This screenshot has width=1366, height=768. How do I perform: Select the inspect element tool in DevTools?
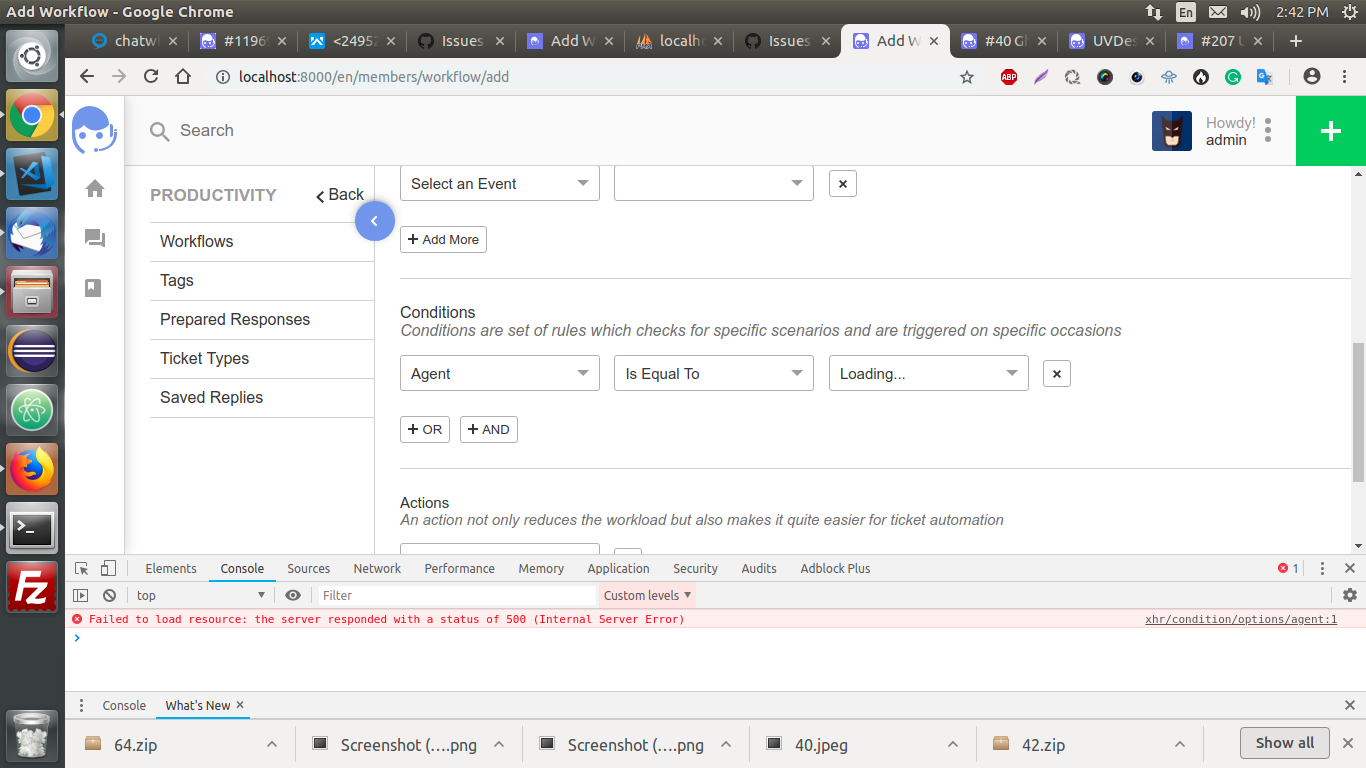79,567
